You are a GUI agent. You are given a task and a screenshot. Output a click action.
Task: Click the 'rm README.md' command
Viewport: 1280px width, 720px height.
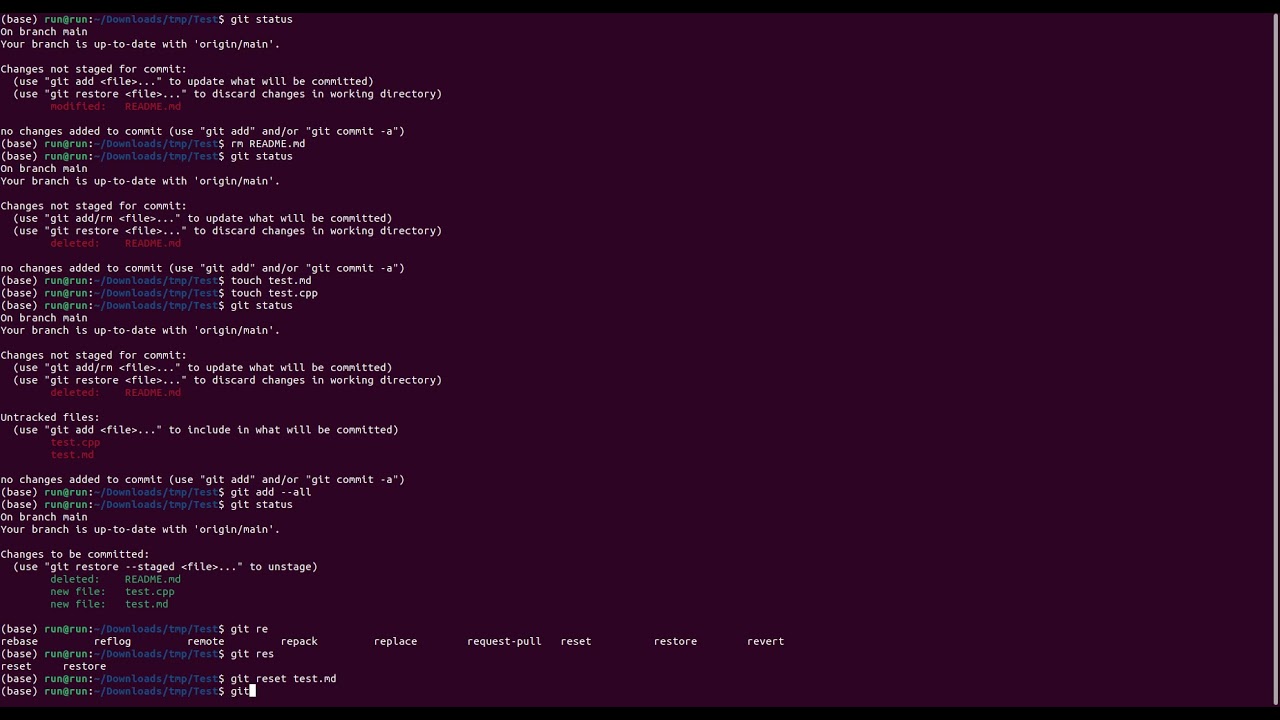click(x=268, y=143)
